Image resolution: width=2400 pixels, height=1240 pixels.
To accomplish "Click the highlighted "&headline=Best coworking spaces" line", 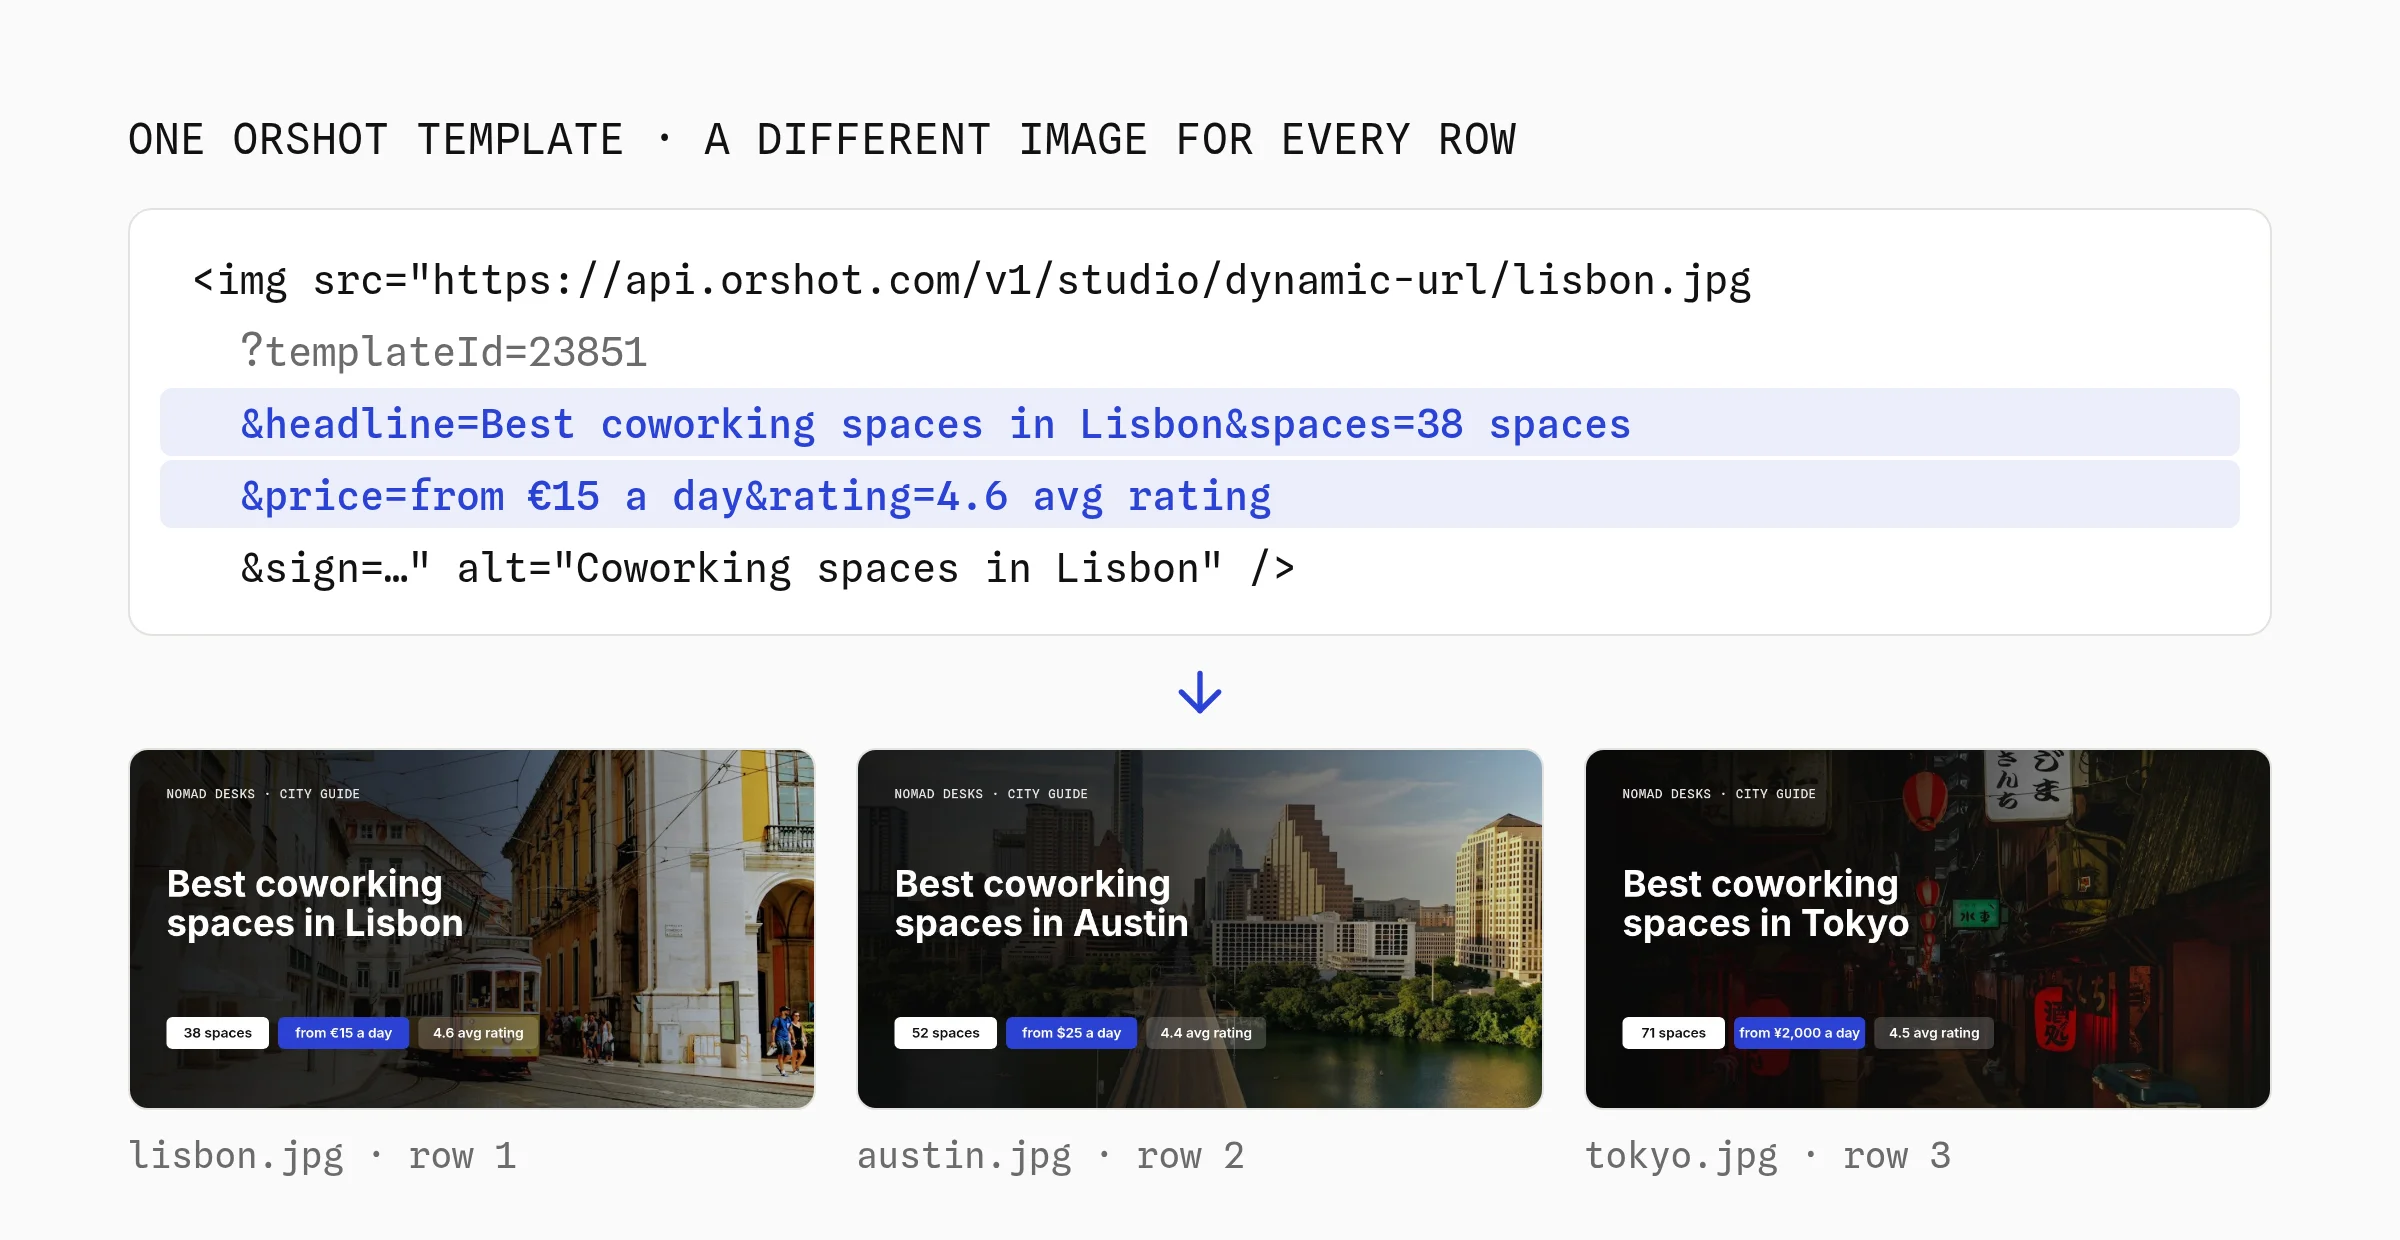I will click(x=1200, y=423).
